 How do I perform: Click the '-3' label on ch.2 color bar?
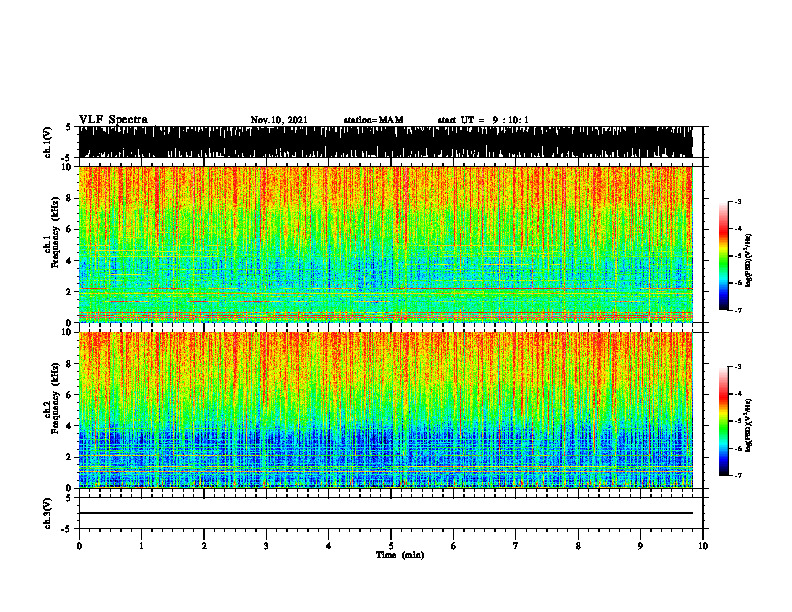point(737,367)
